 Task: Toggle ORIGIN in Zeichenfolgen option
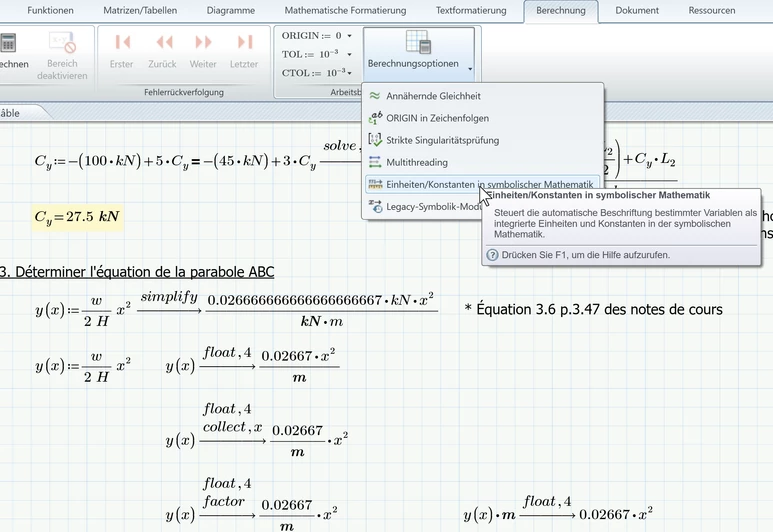point(483,118)
